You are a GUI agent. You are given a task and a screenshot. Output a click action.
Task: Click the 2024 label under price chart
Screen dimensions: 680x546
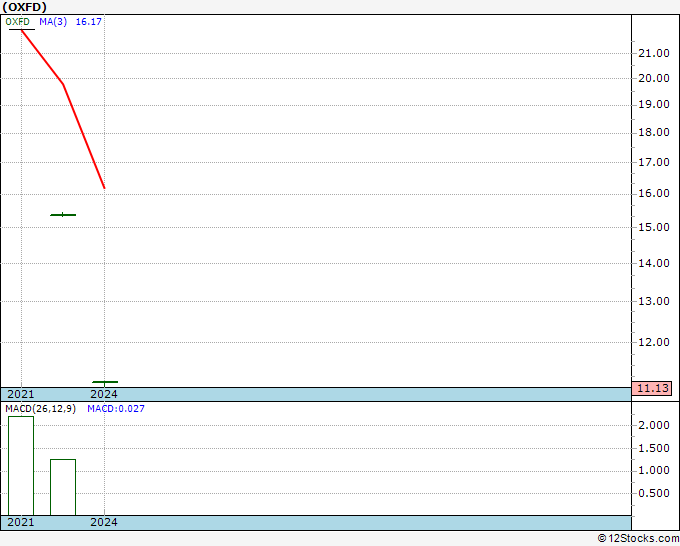click(x=104, y=394)
